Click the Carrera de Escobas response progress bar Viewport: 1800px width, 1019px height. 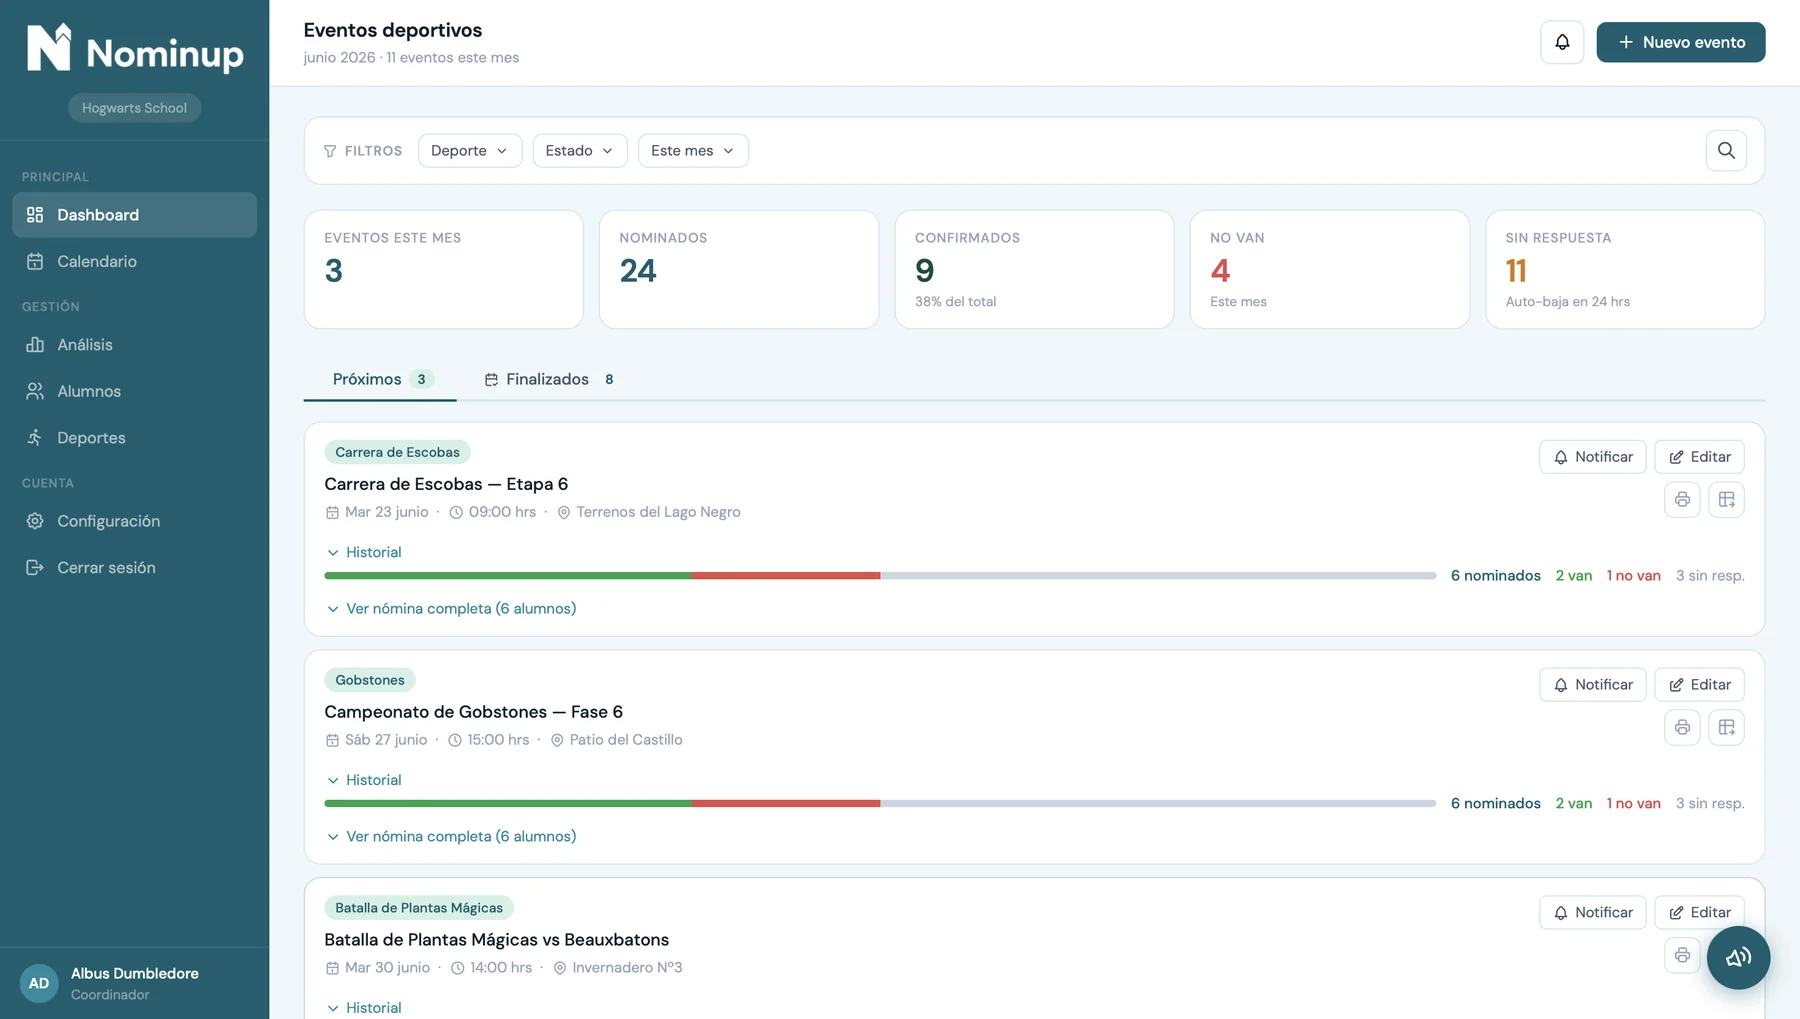click(880, 576)
